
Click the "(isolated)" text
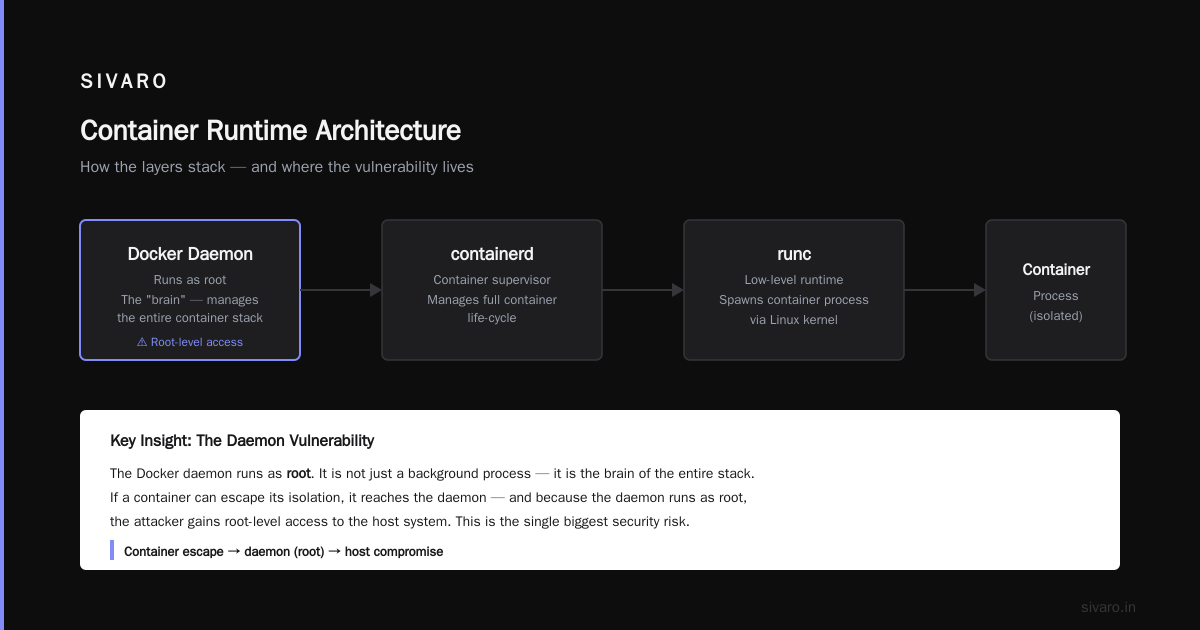click(x=1056, y=315)
